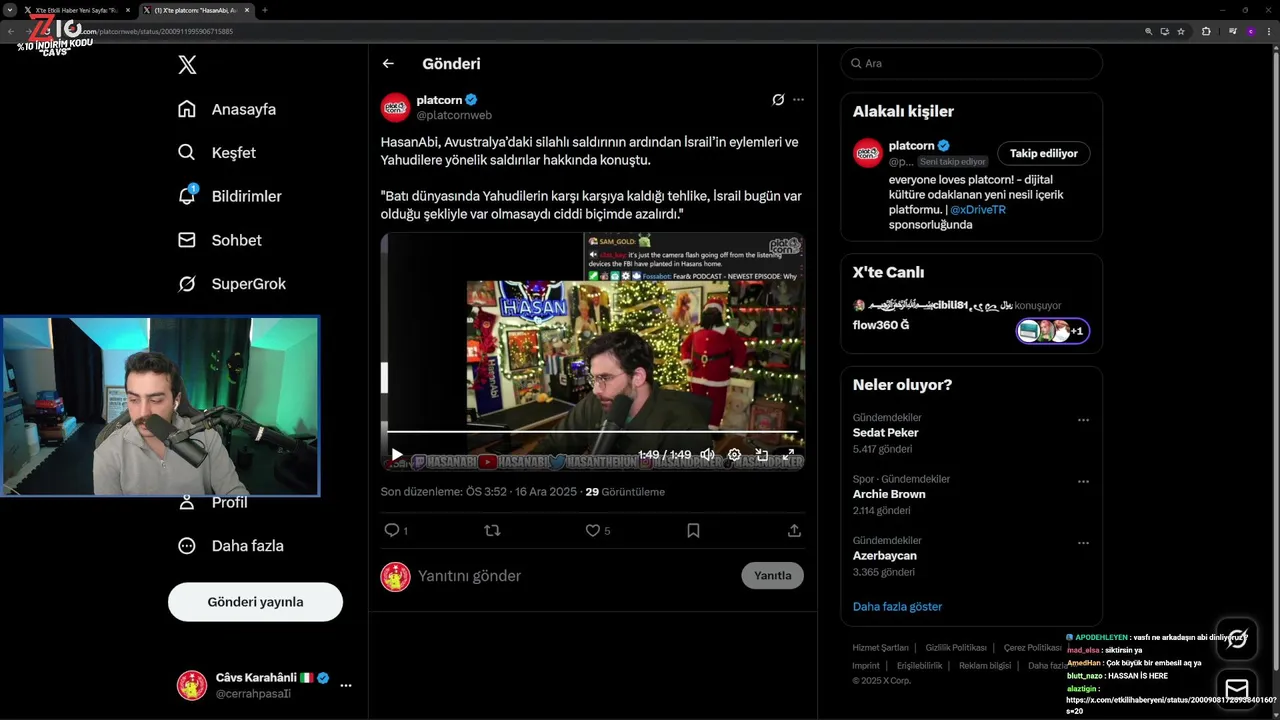Open platcorn avatar in Alakalı kişiler
The width and height of the screenshot is (1280, 720).
point(868,153)
